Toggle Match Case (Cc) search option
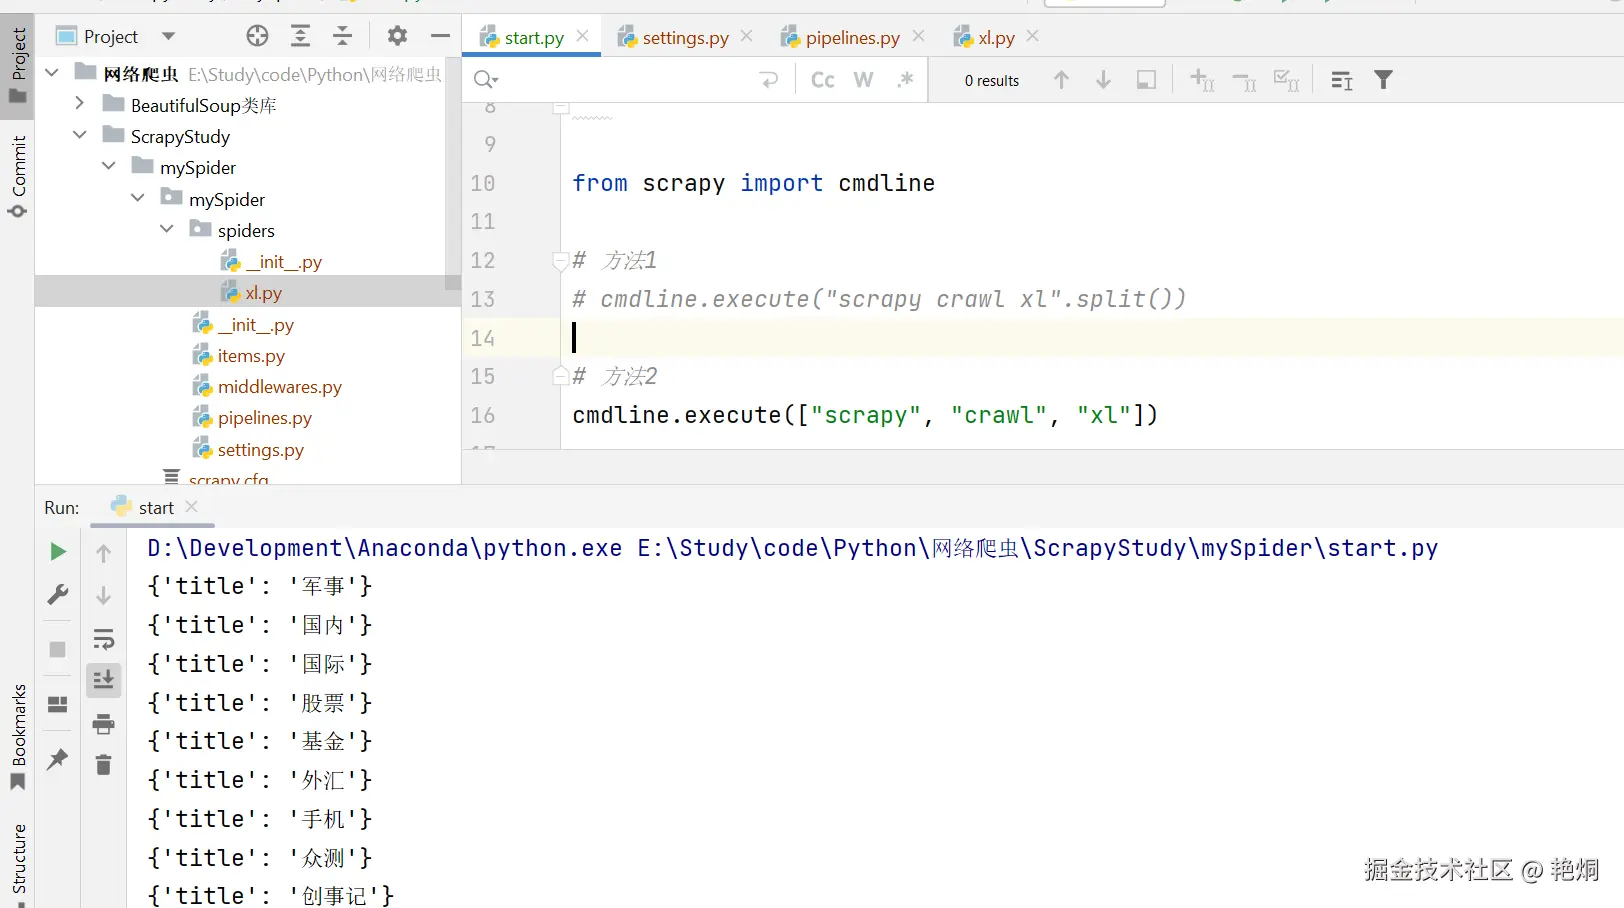This screenshot has width=1624, height=908. (822, 80)
